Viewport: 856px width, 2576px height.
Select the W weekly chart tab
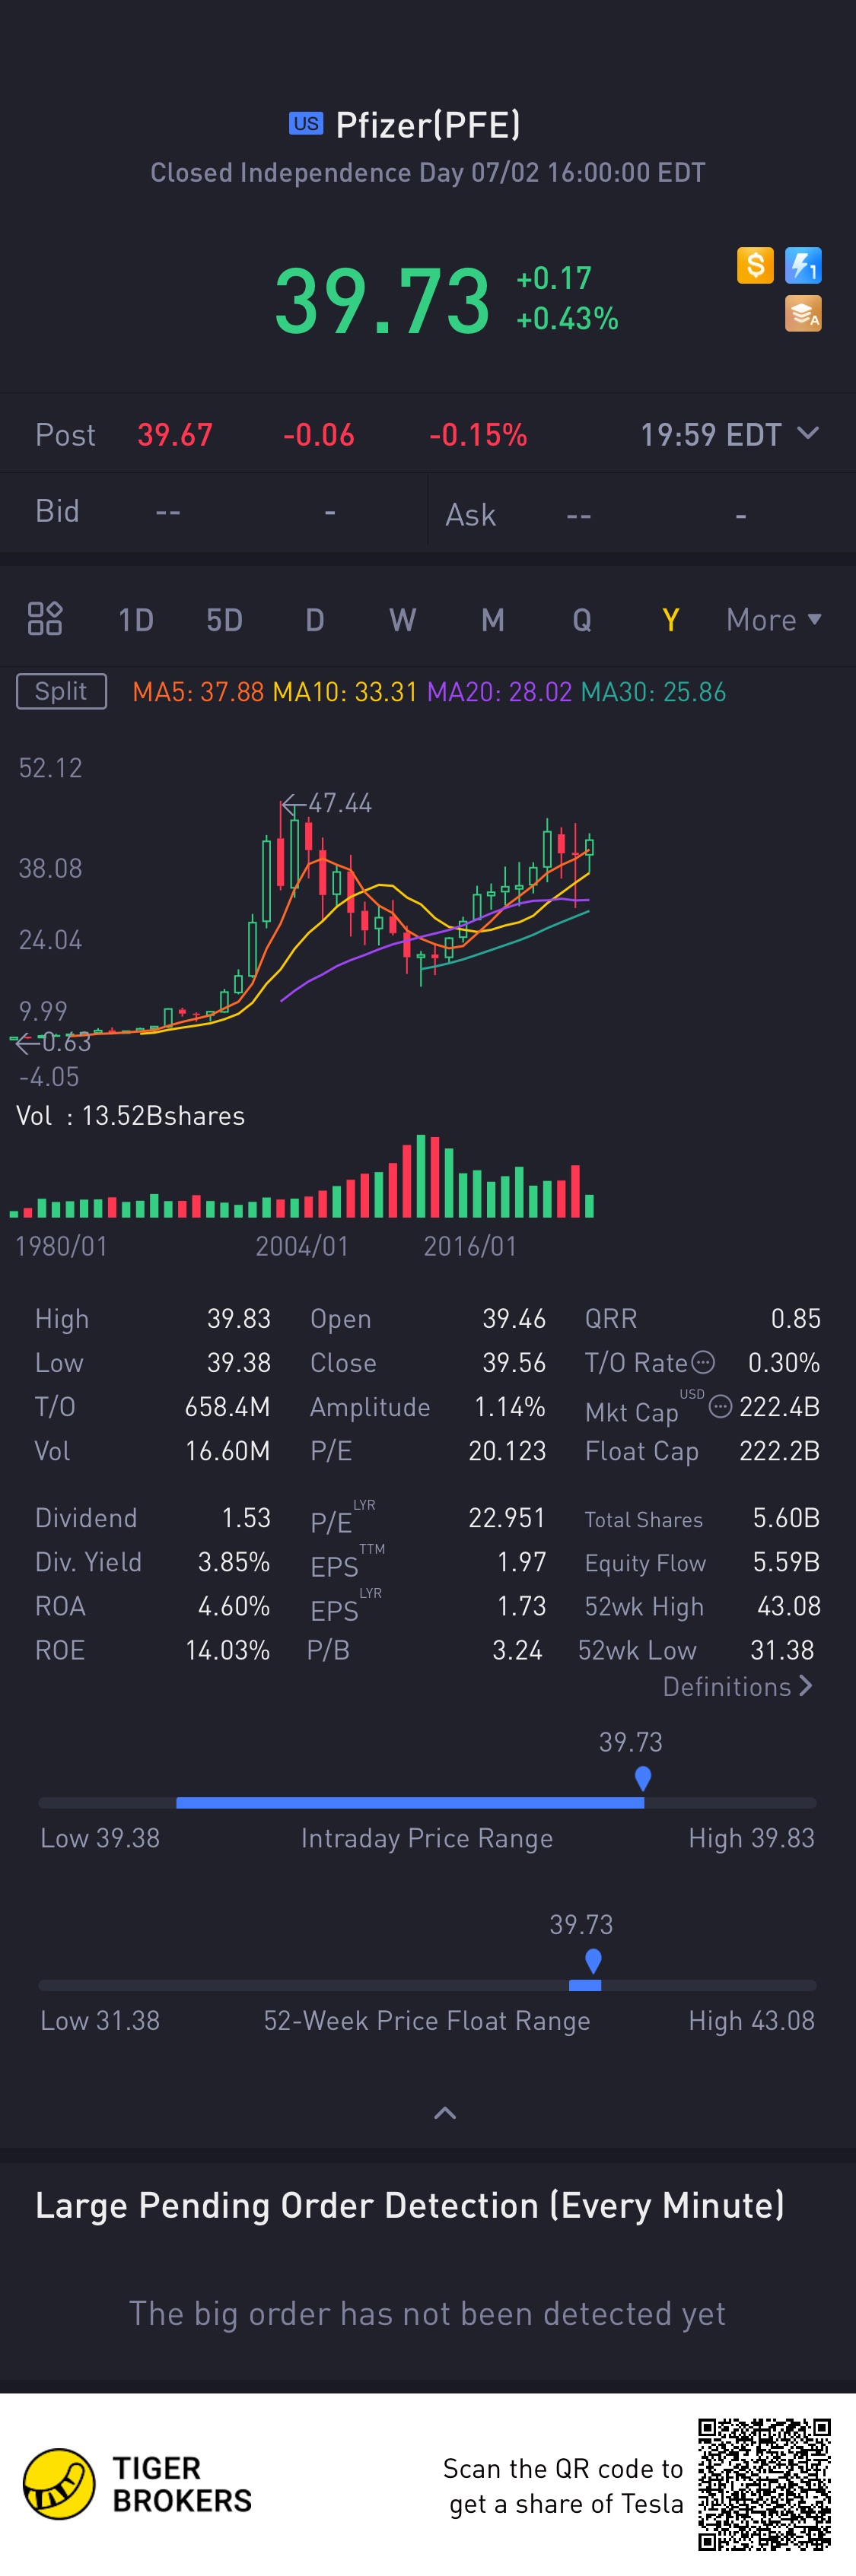coord(402,620)
